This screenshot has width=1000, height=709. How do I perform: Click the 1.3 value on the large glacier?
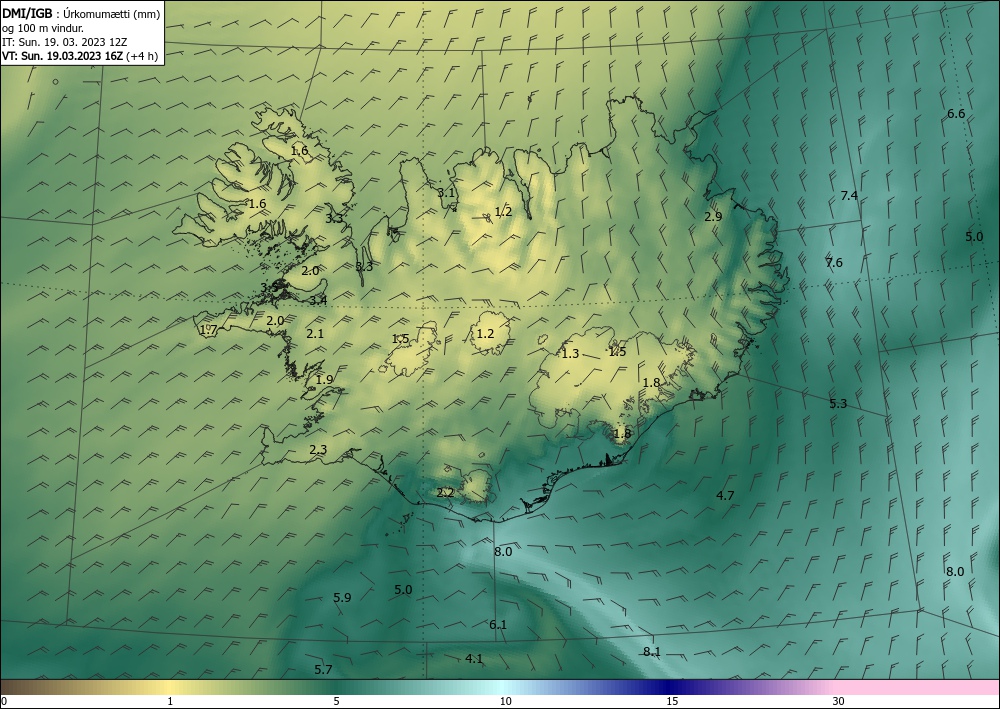[570, 354]
